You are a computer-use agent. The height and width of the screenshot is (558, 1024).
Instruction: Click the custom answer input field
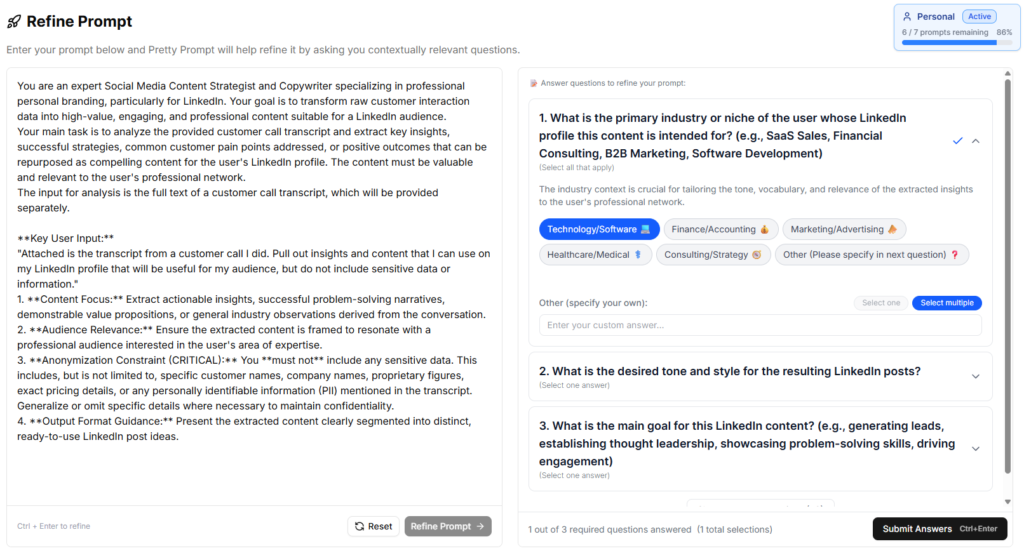click(x=760, y=325)
